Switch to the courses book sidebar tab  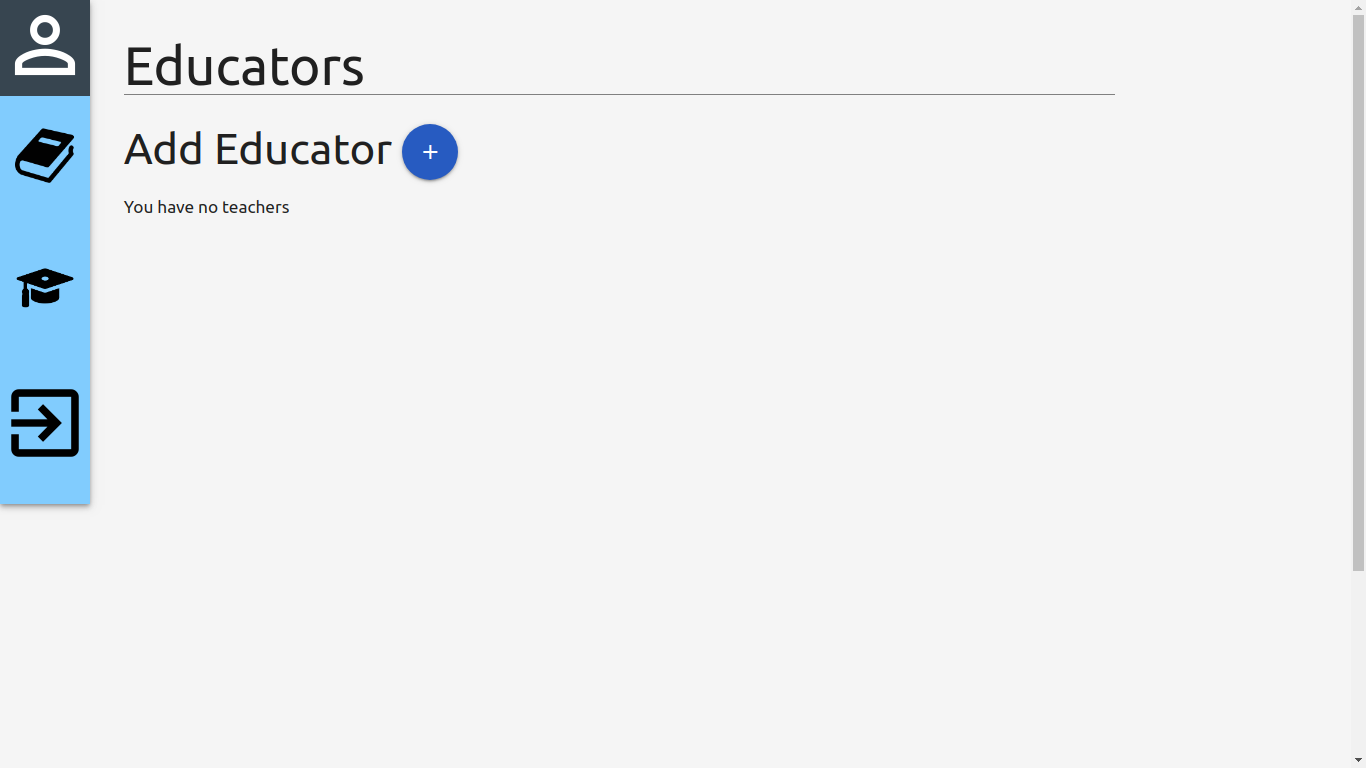tap(45, 156)
